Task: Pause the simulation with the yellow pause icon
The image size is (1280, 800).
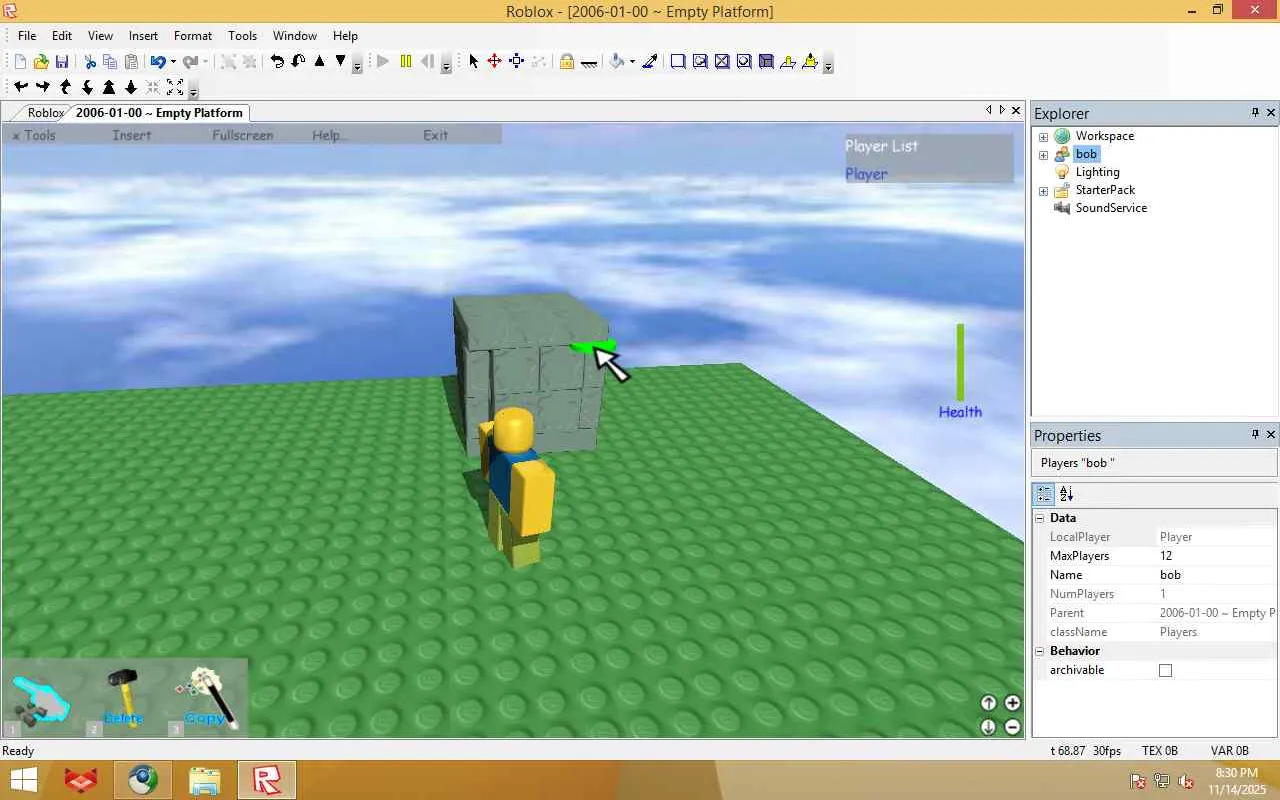Action: click(406, 62)
